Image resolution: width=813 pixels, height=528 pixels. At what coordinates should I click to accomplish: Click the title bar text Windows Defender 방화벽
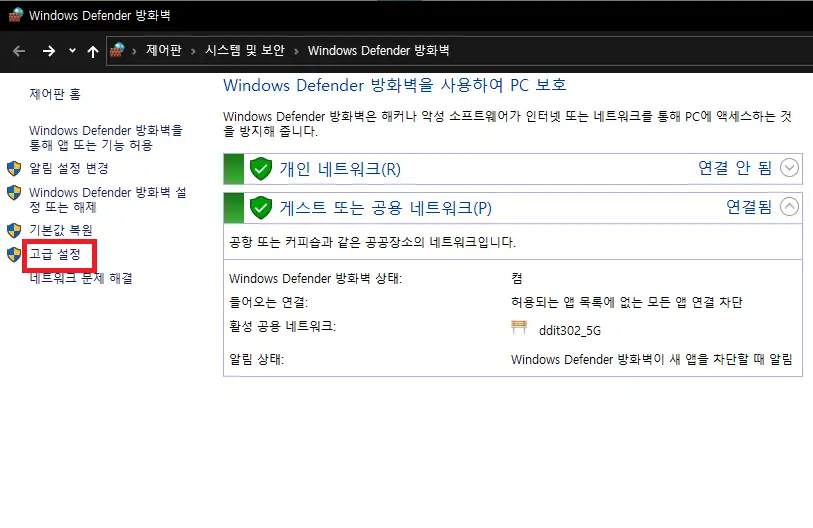(100, 15)
